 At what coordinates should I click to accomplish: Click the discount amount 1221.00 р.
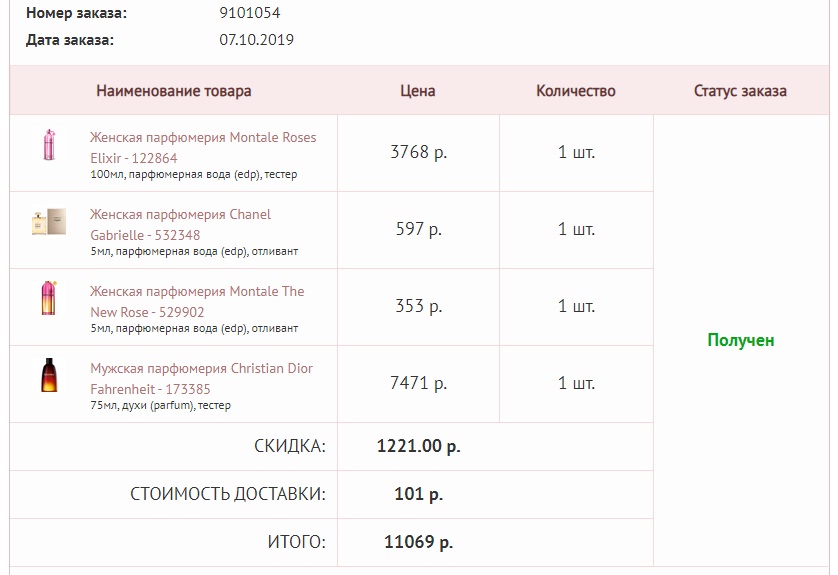(x=418, y=446)
